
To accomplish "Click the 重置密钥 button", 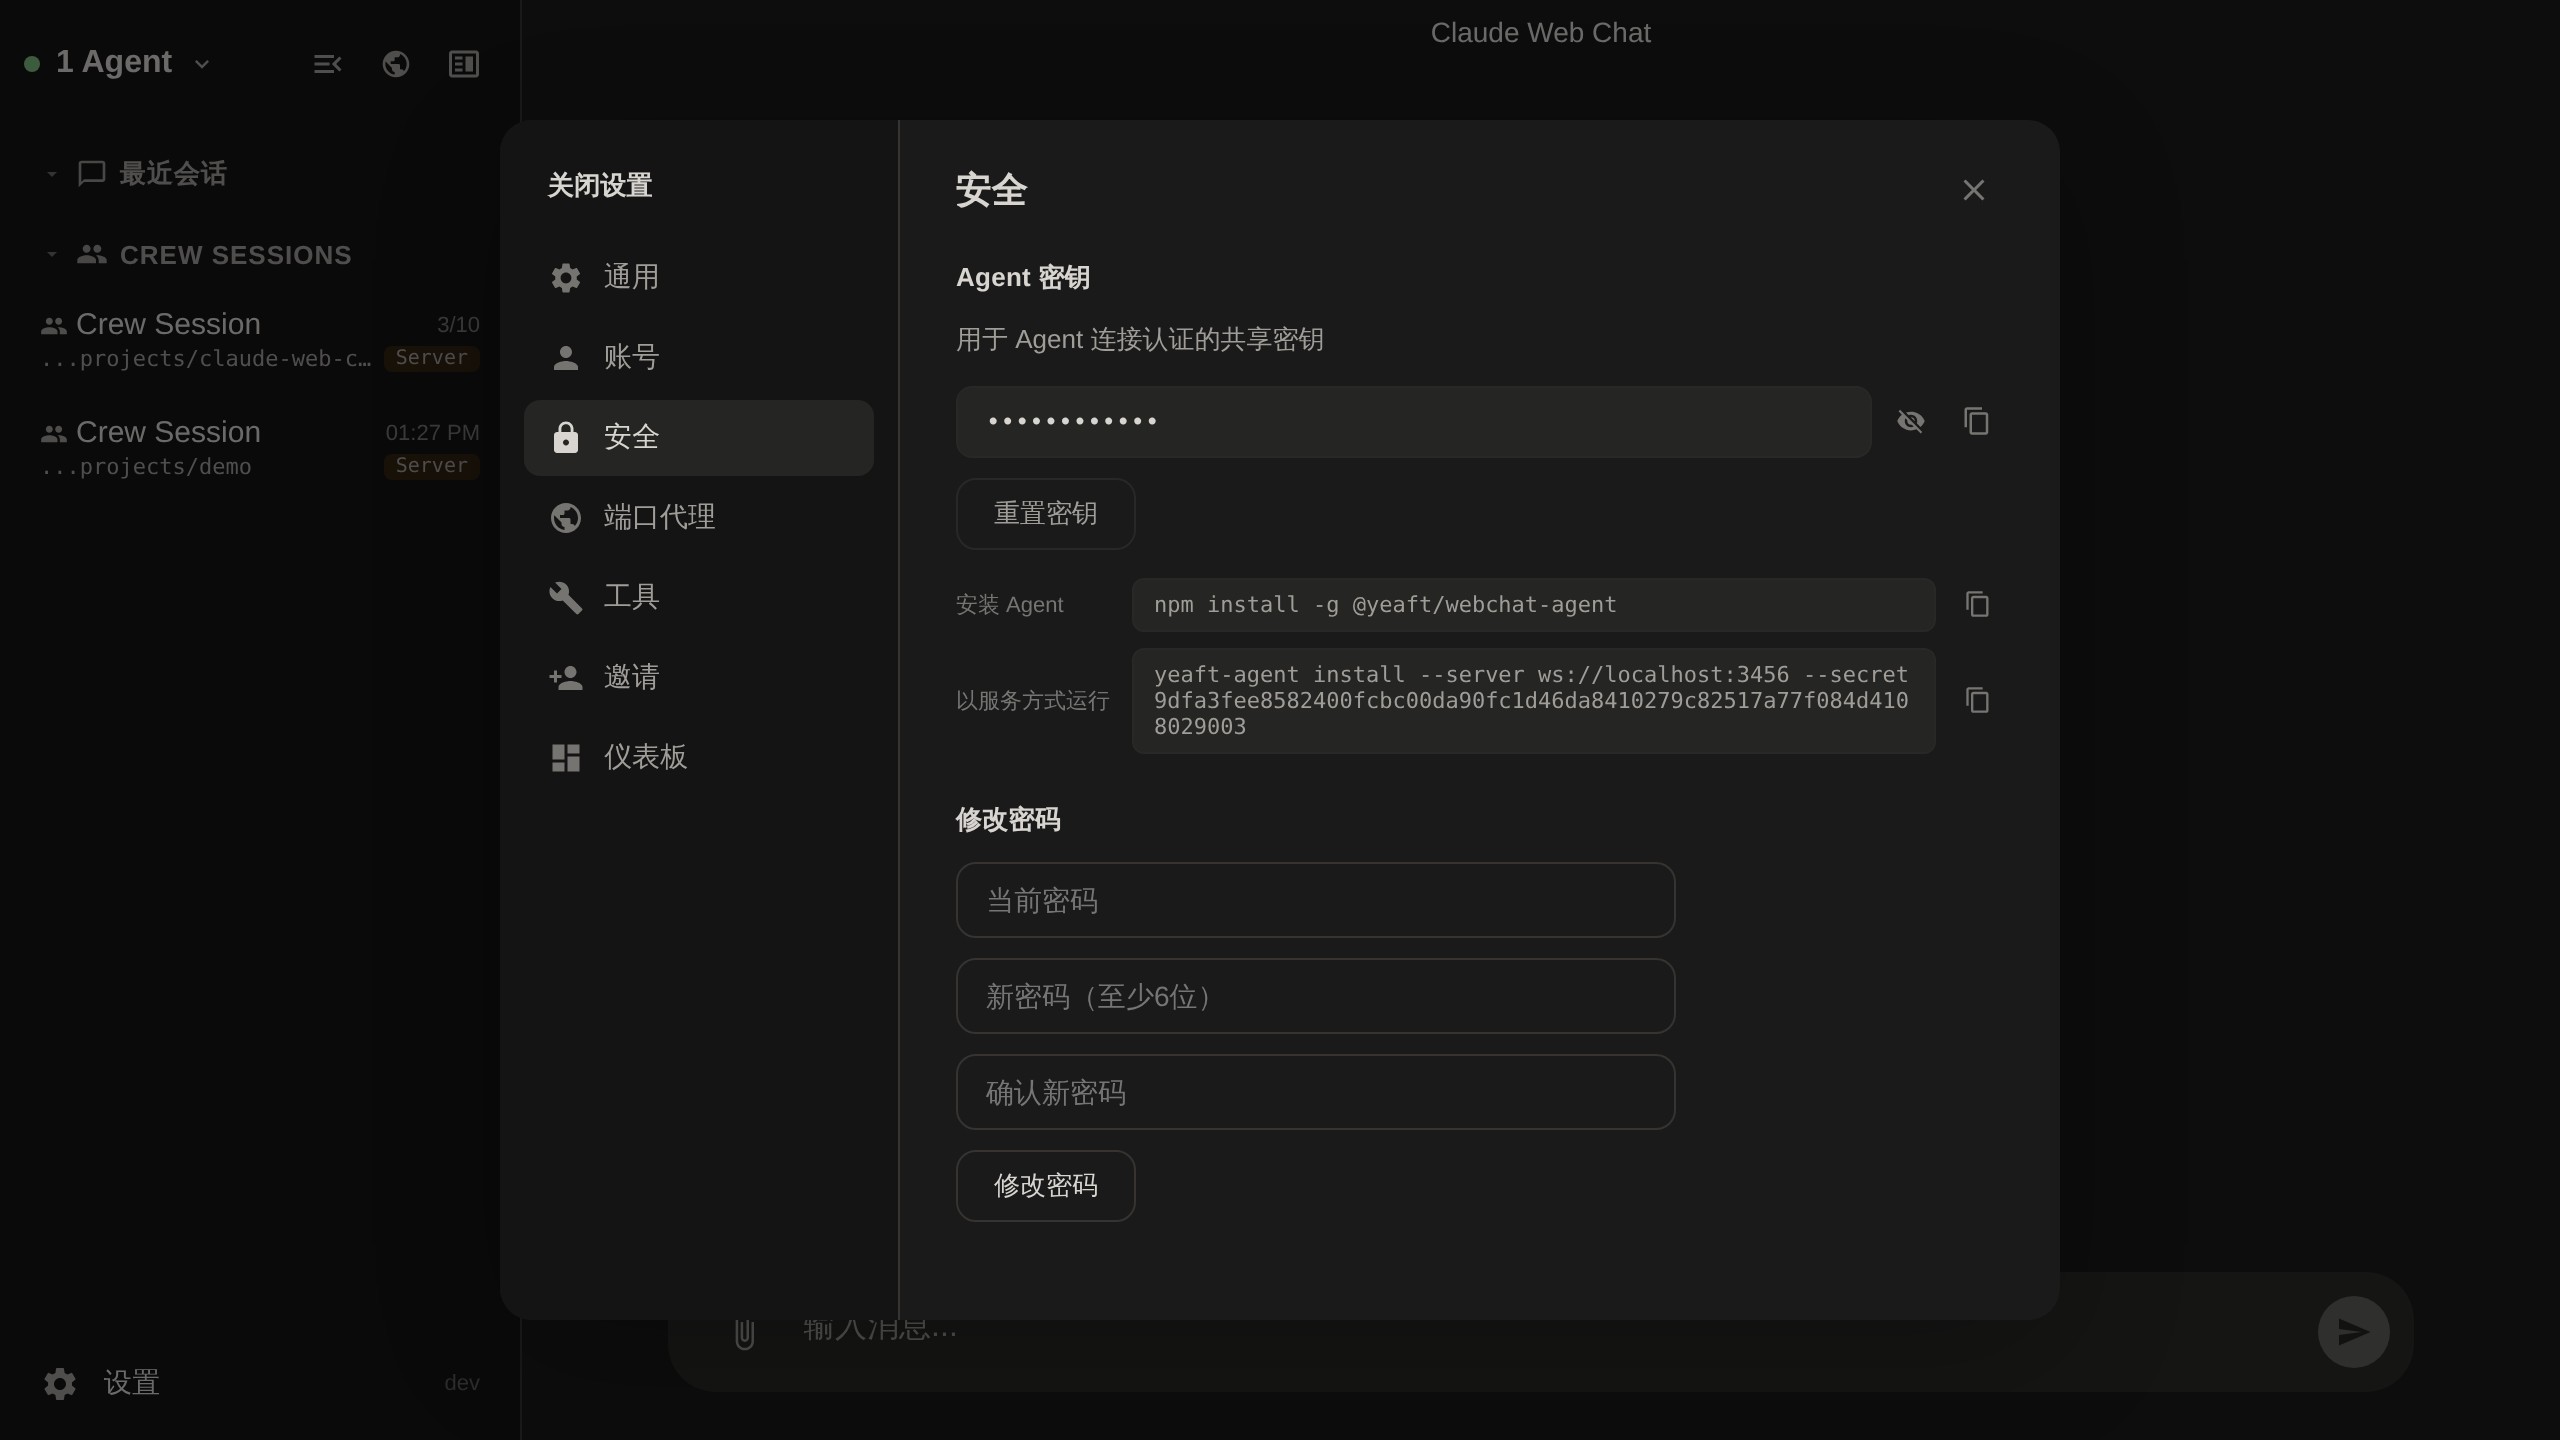I will [x=1045, y=513].
